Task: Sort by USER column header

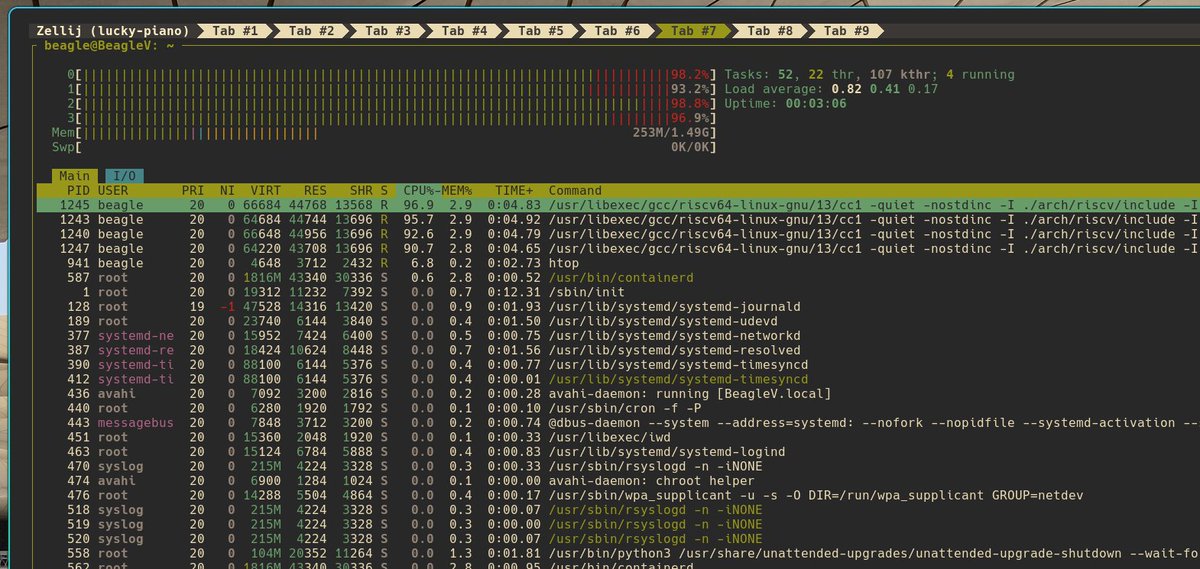Action: 113,190
